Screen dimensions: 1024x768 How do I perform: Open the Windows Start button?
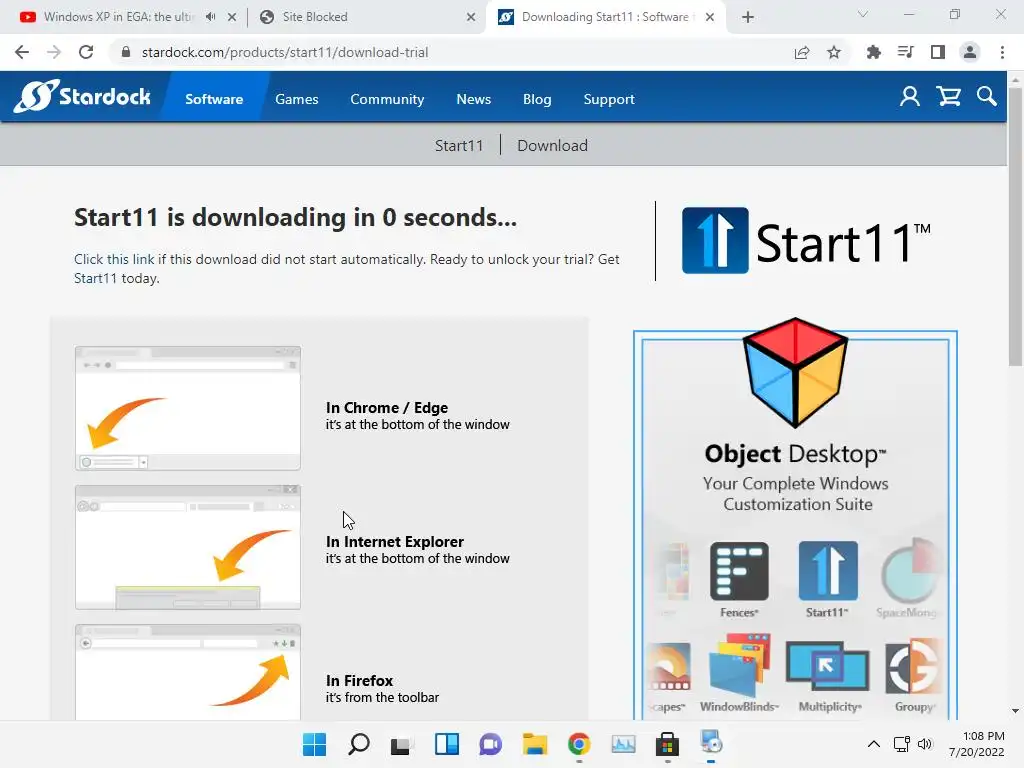tap(314, 744)
